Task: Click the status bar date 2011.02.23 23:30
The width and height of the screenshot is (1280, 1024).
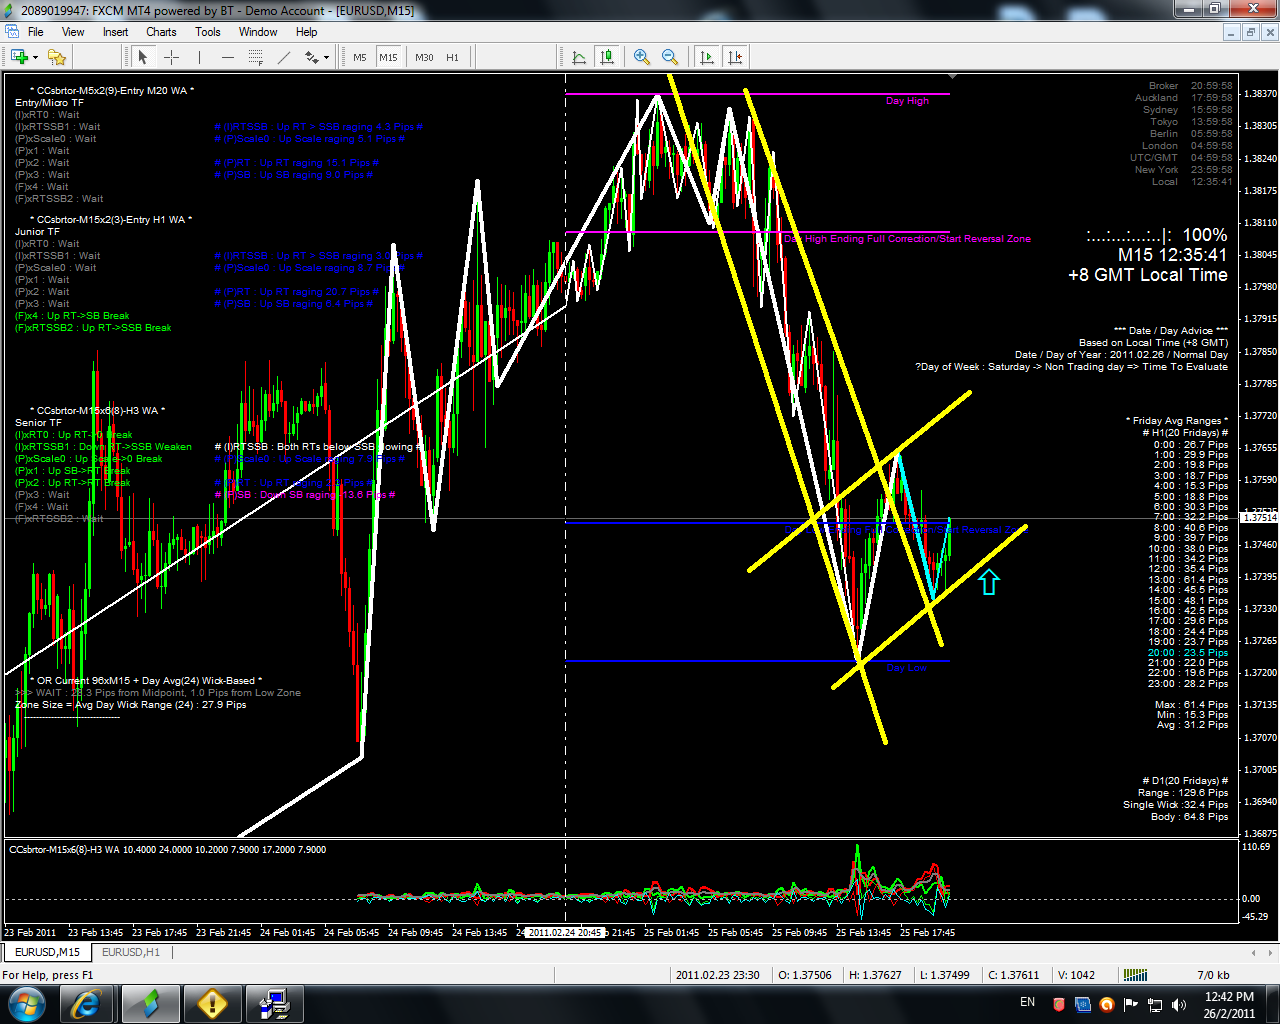Action: [718, 975]
